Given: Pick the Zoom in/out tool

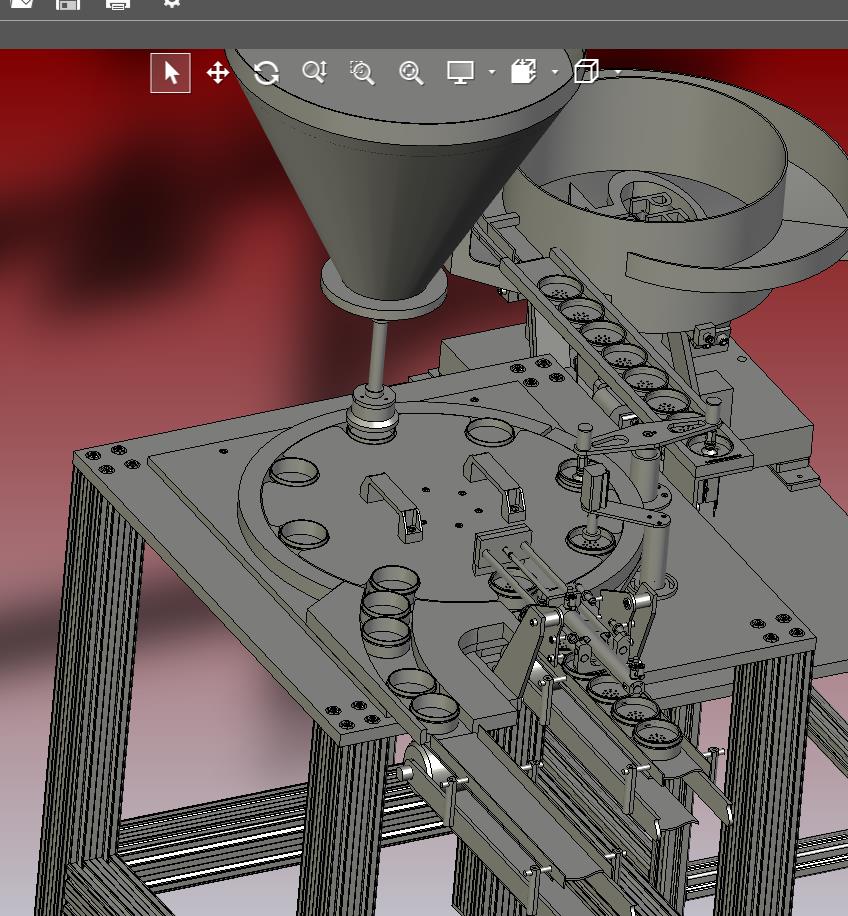Looking at the screenshot, I should point(314,72).
